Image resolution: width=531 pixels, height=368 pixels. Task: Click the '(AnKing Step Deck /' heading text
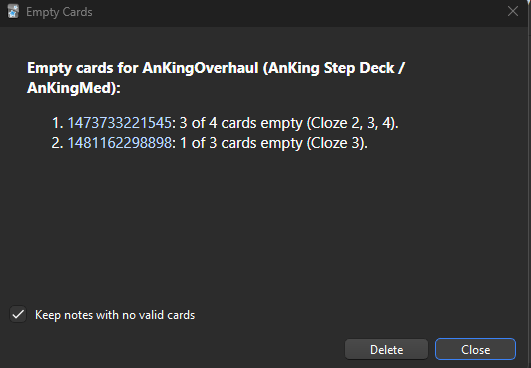[334, 68]
